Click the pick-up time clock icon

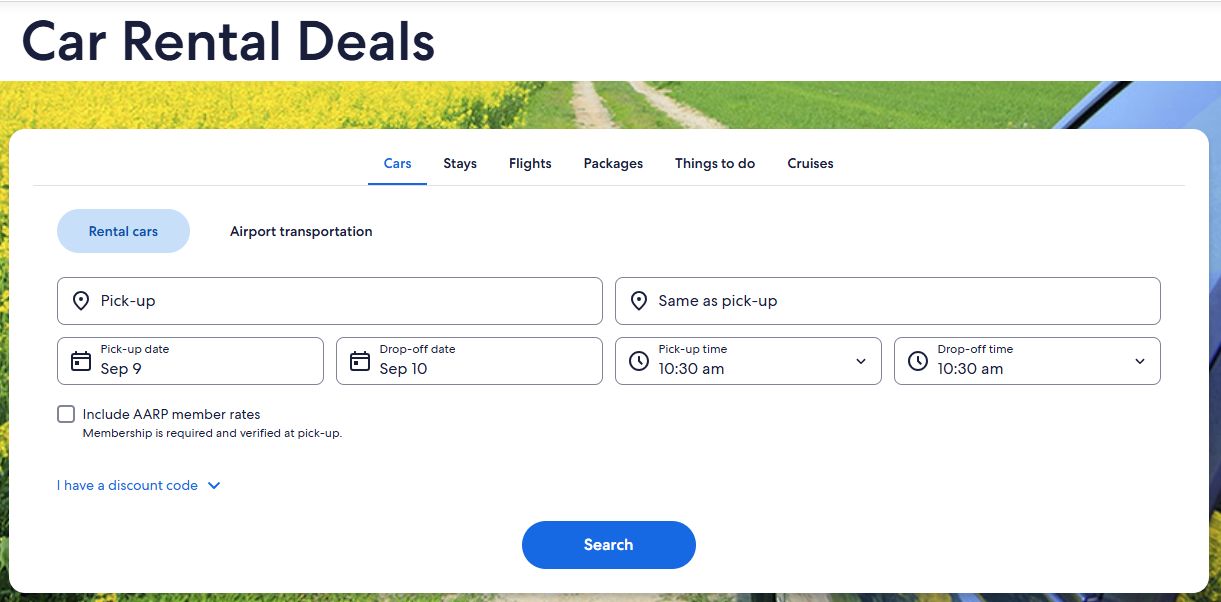point(639,361)
